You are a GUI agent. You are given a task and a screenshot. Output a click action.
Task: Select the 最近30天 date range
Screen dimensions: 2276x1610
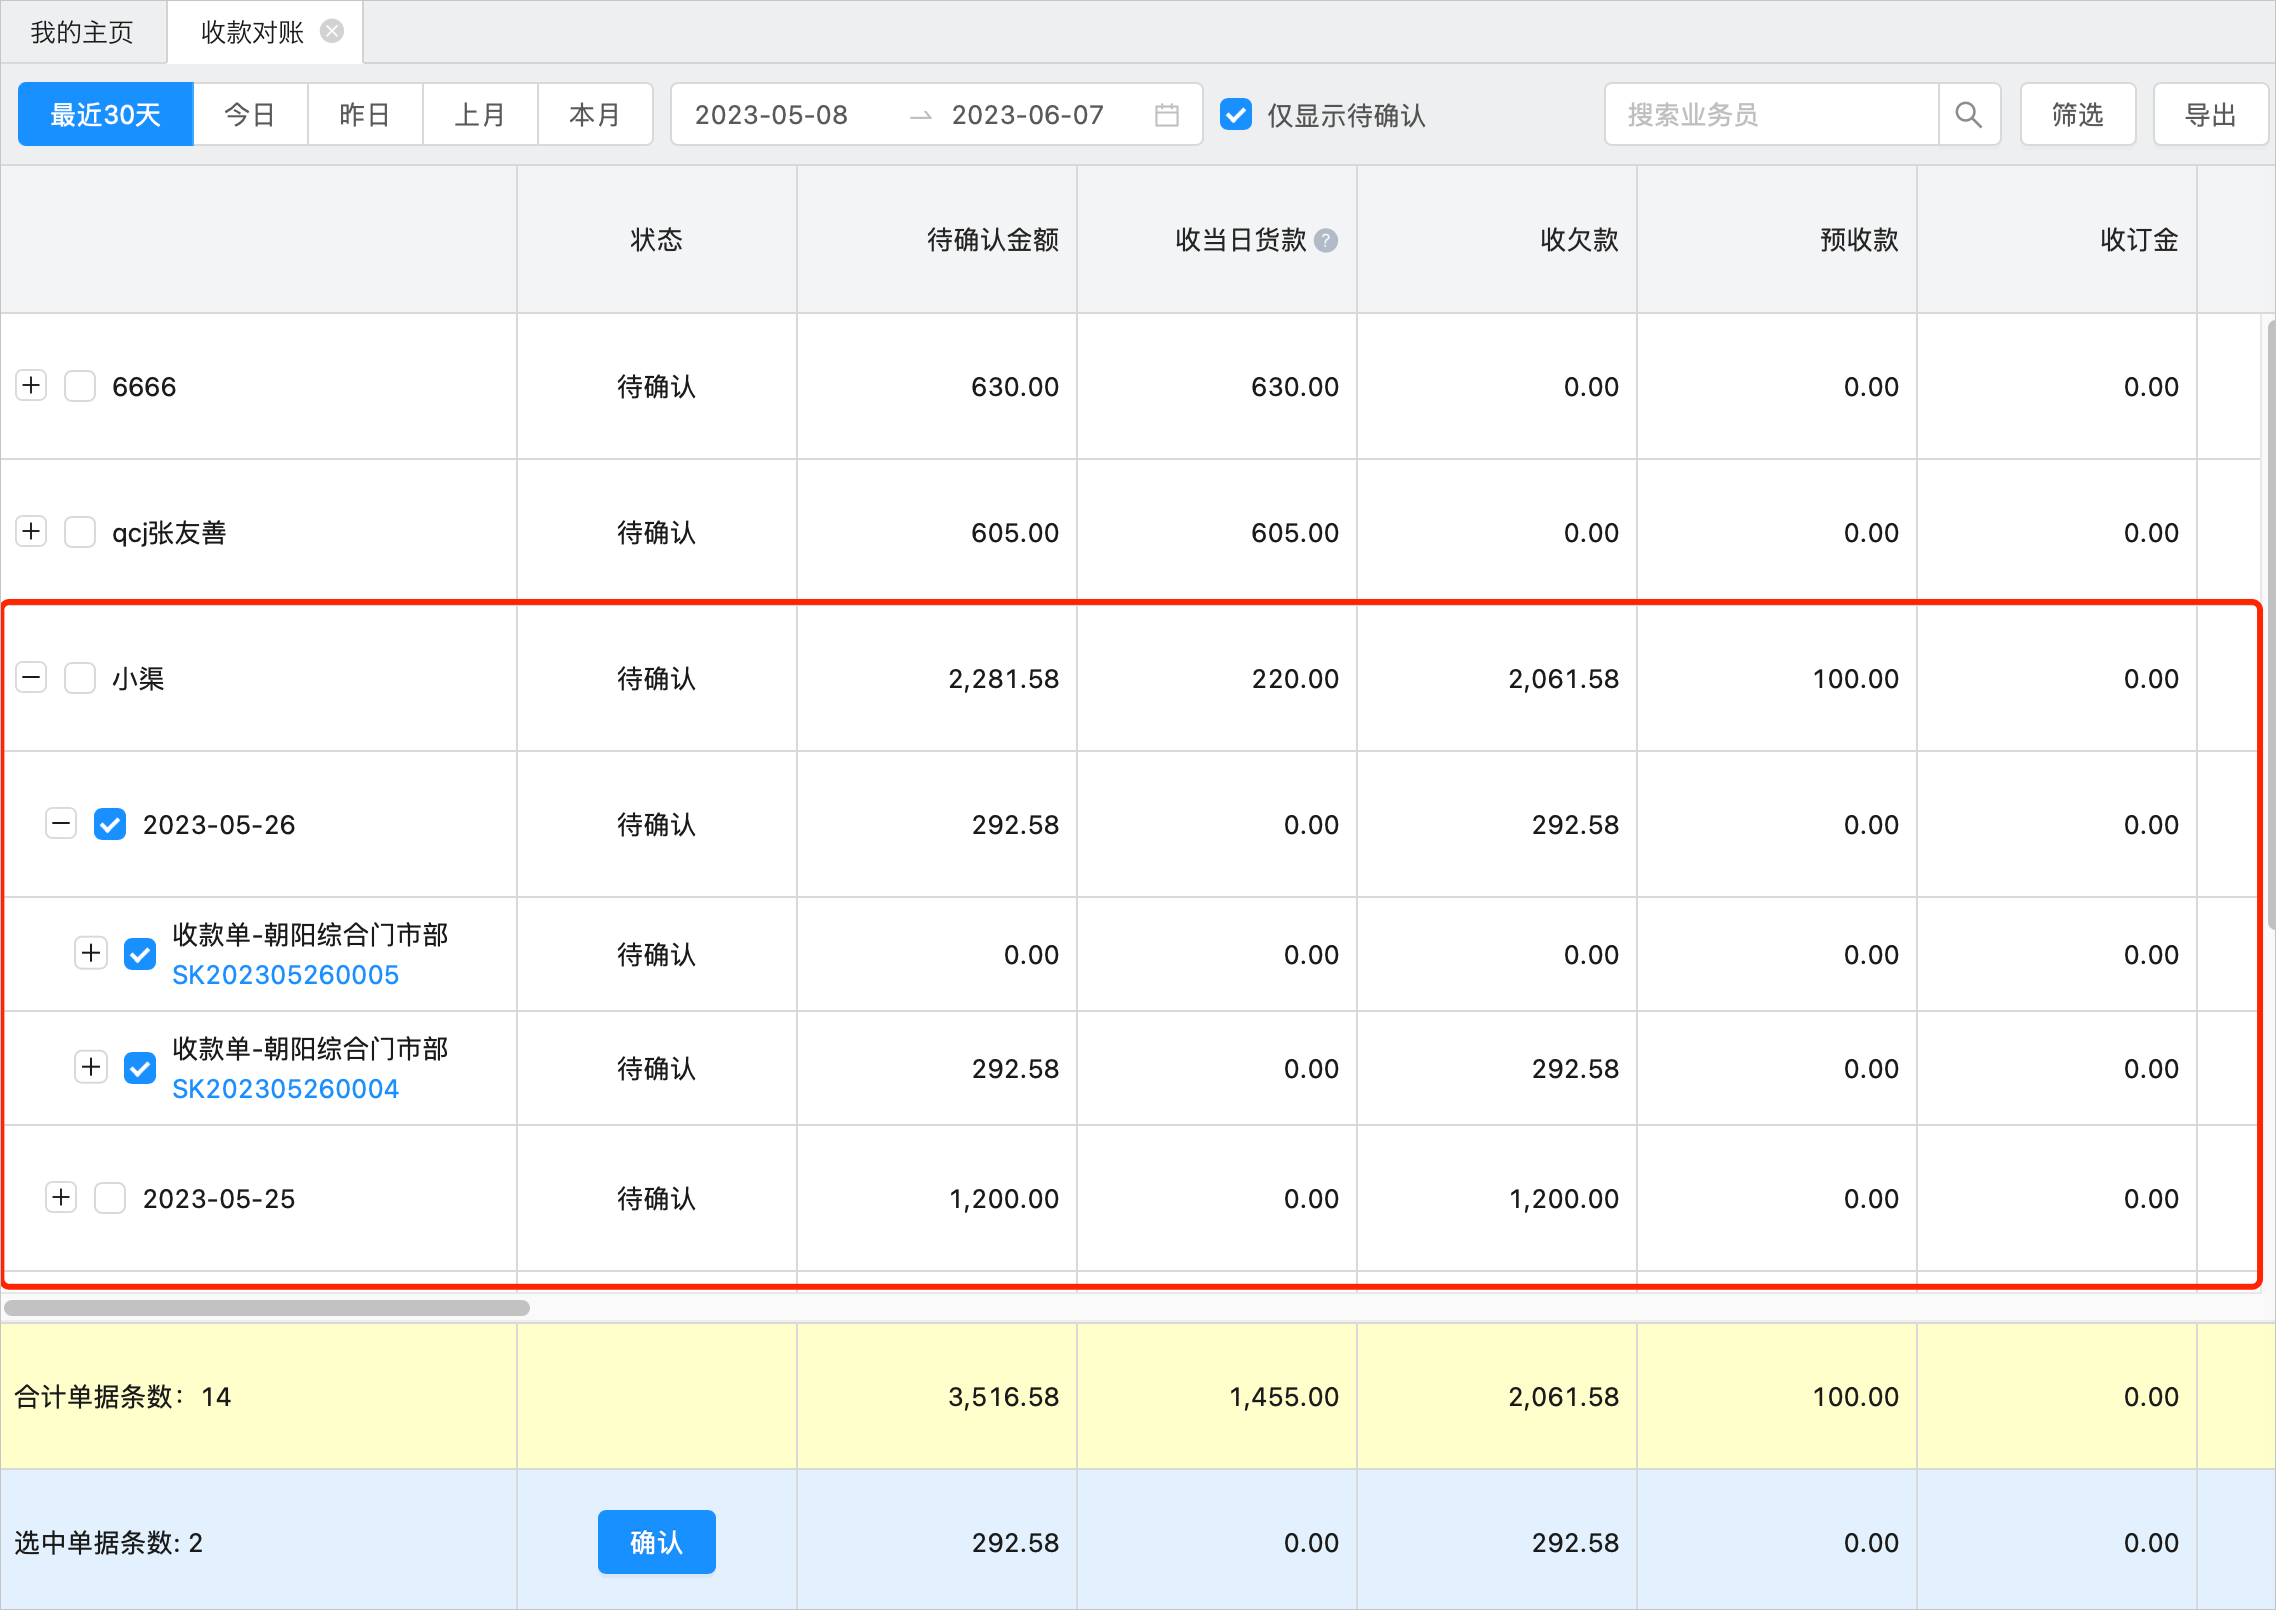coord(106,115)
